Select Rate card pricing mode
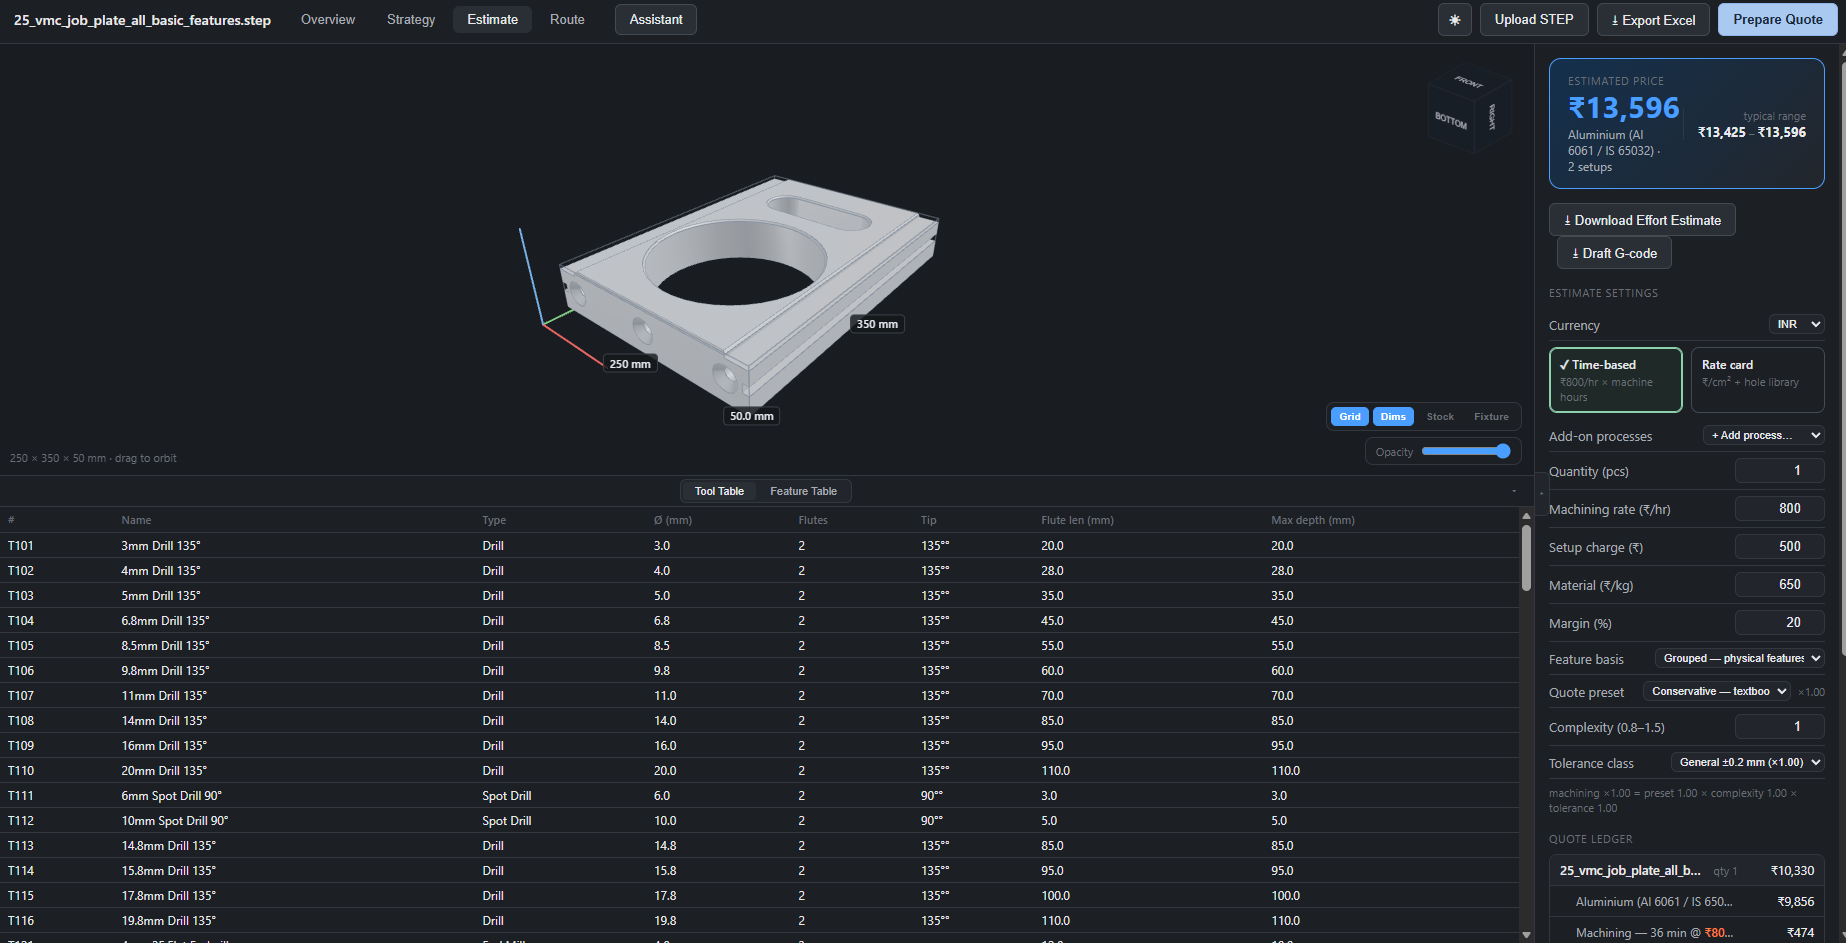 point(1757,380)
